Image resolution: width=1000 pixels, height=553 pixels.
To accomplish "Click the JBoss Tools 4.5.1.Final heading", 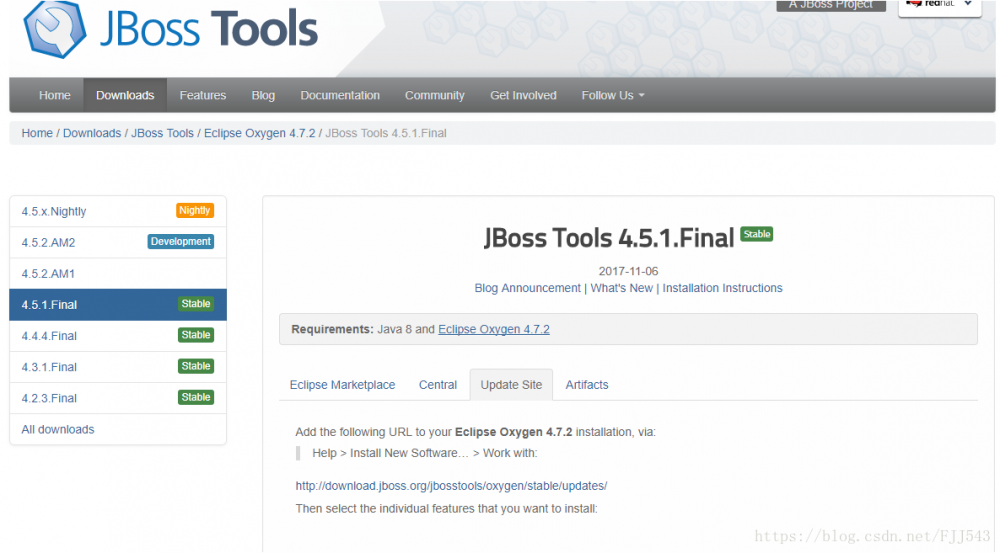I will (x=609, y=239).
